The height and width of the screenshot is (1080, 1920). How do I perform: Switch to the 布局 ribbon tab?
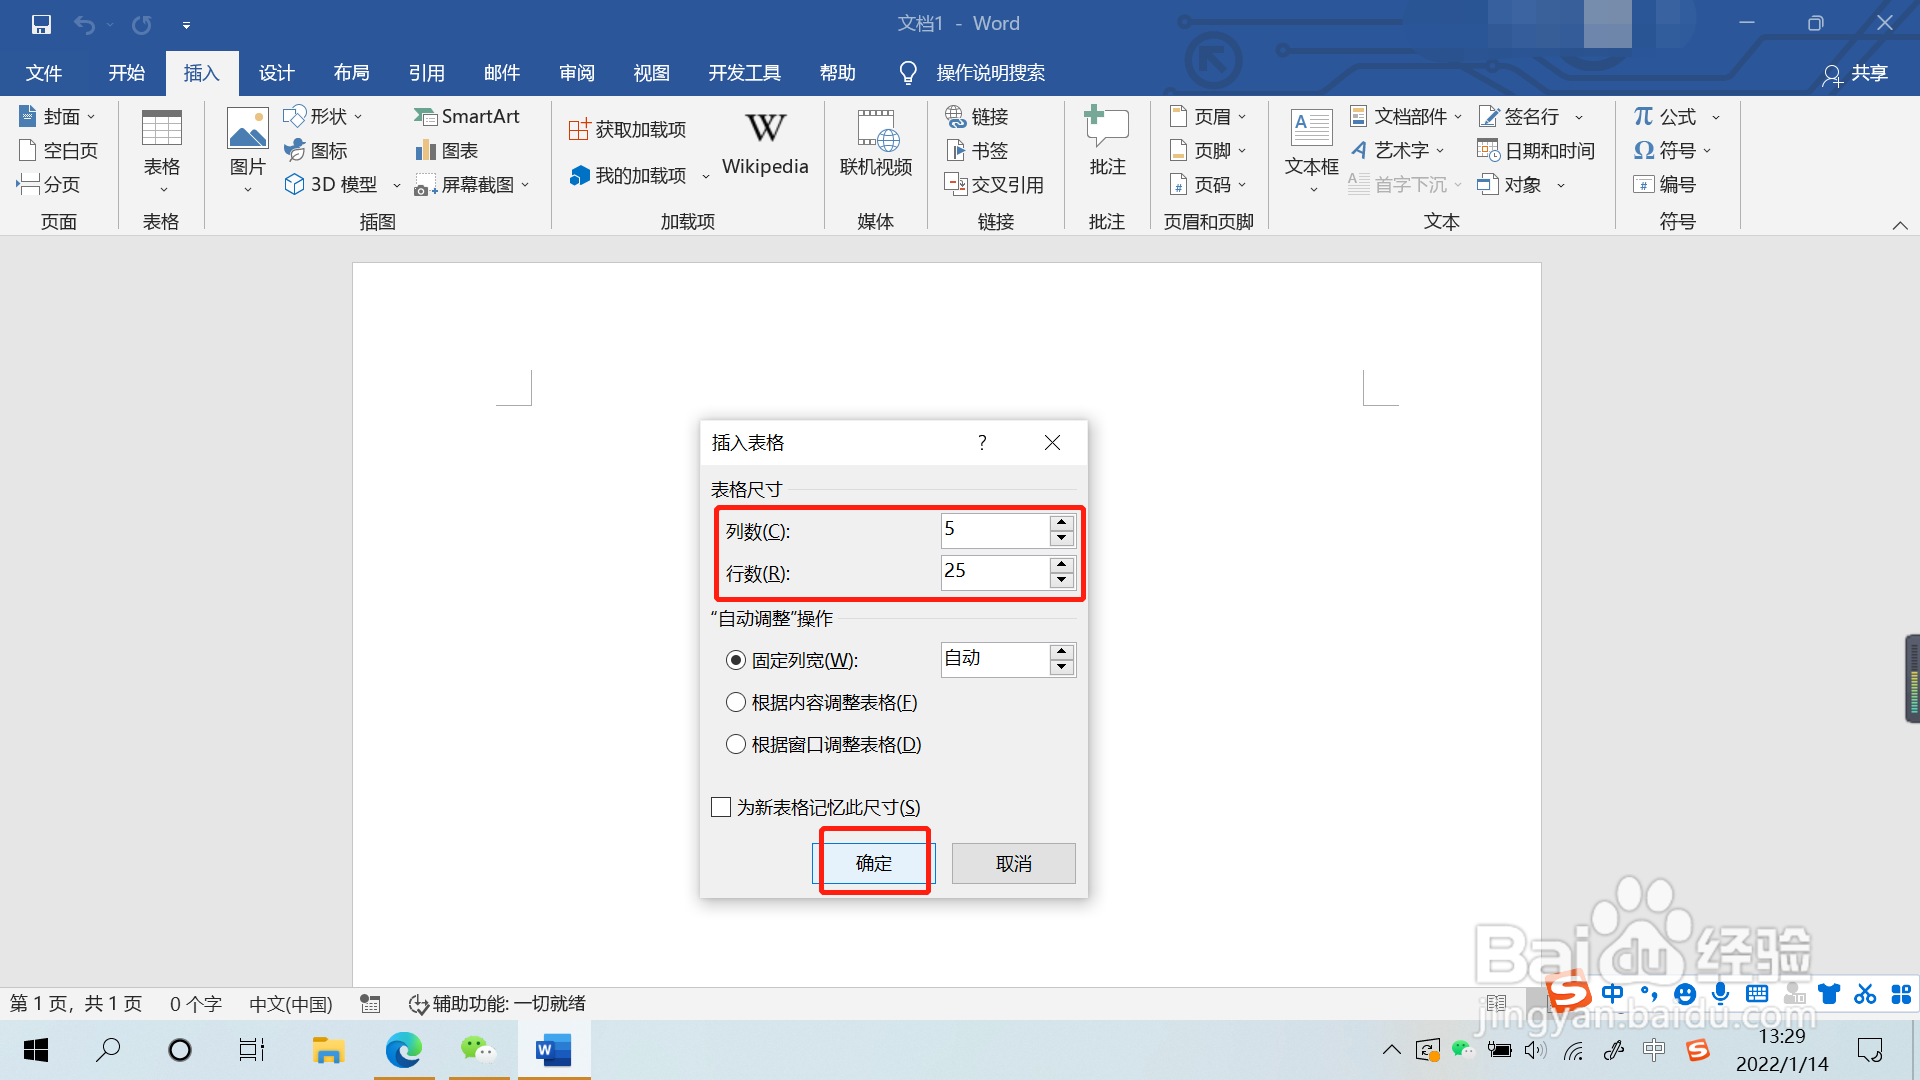point(351,73)
